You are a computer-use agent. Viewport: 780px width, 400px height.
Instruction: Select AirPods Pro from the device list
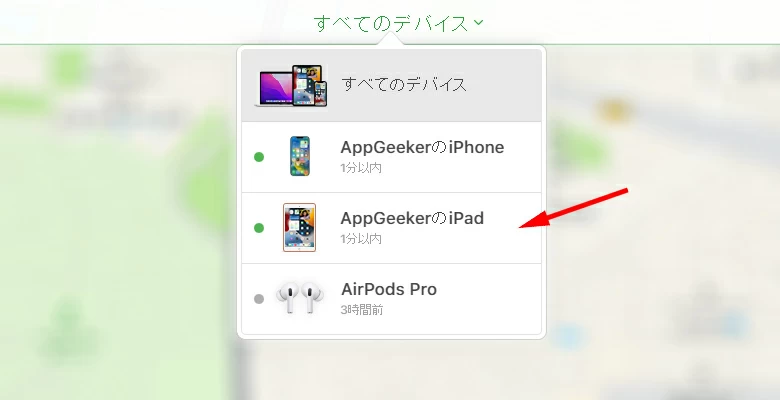391,299
